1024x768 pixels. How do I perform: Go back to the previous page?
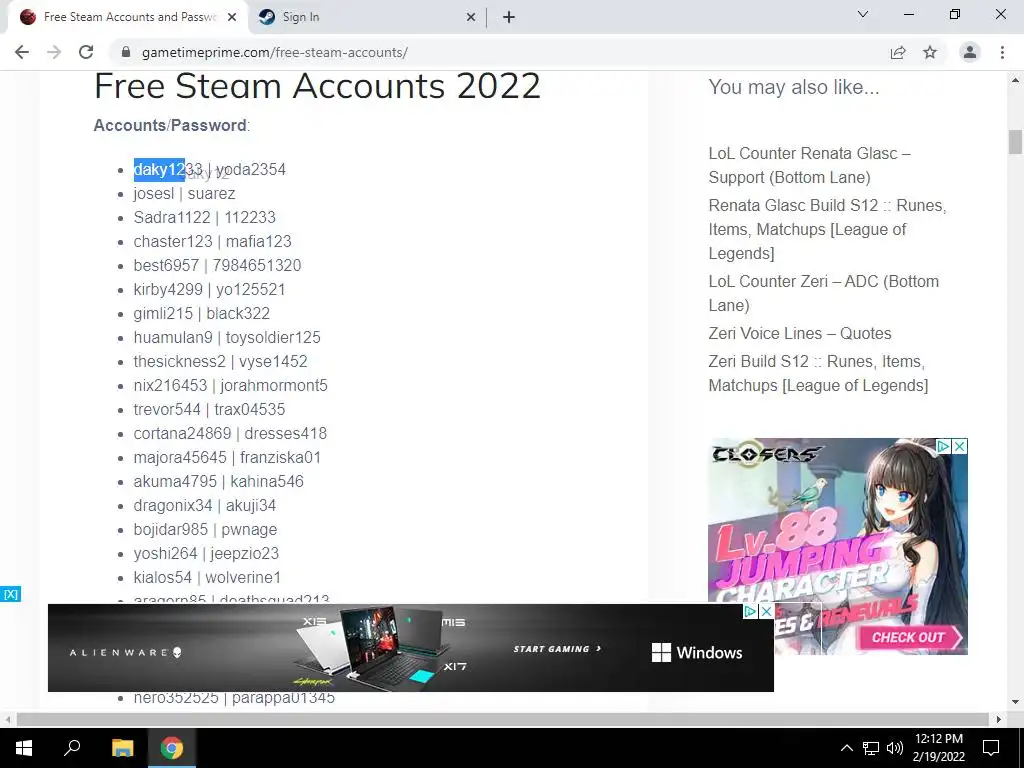22,52
